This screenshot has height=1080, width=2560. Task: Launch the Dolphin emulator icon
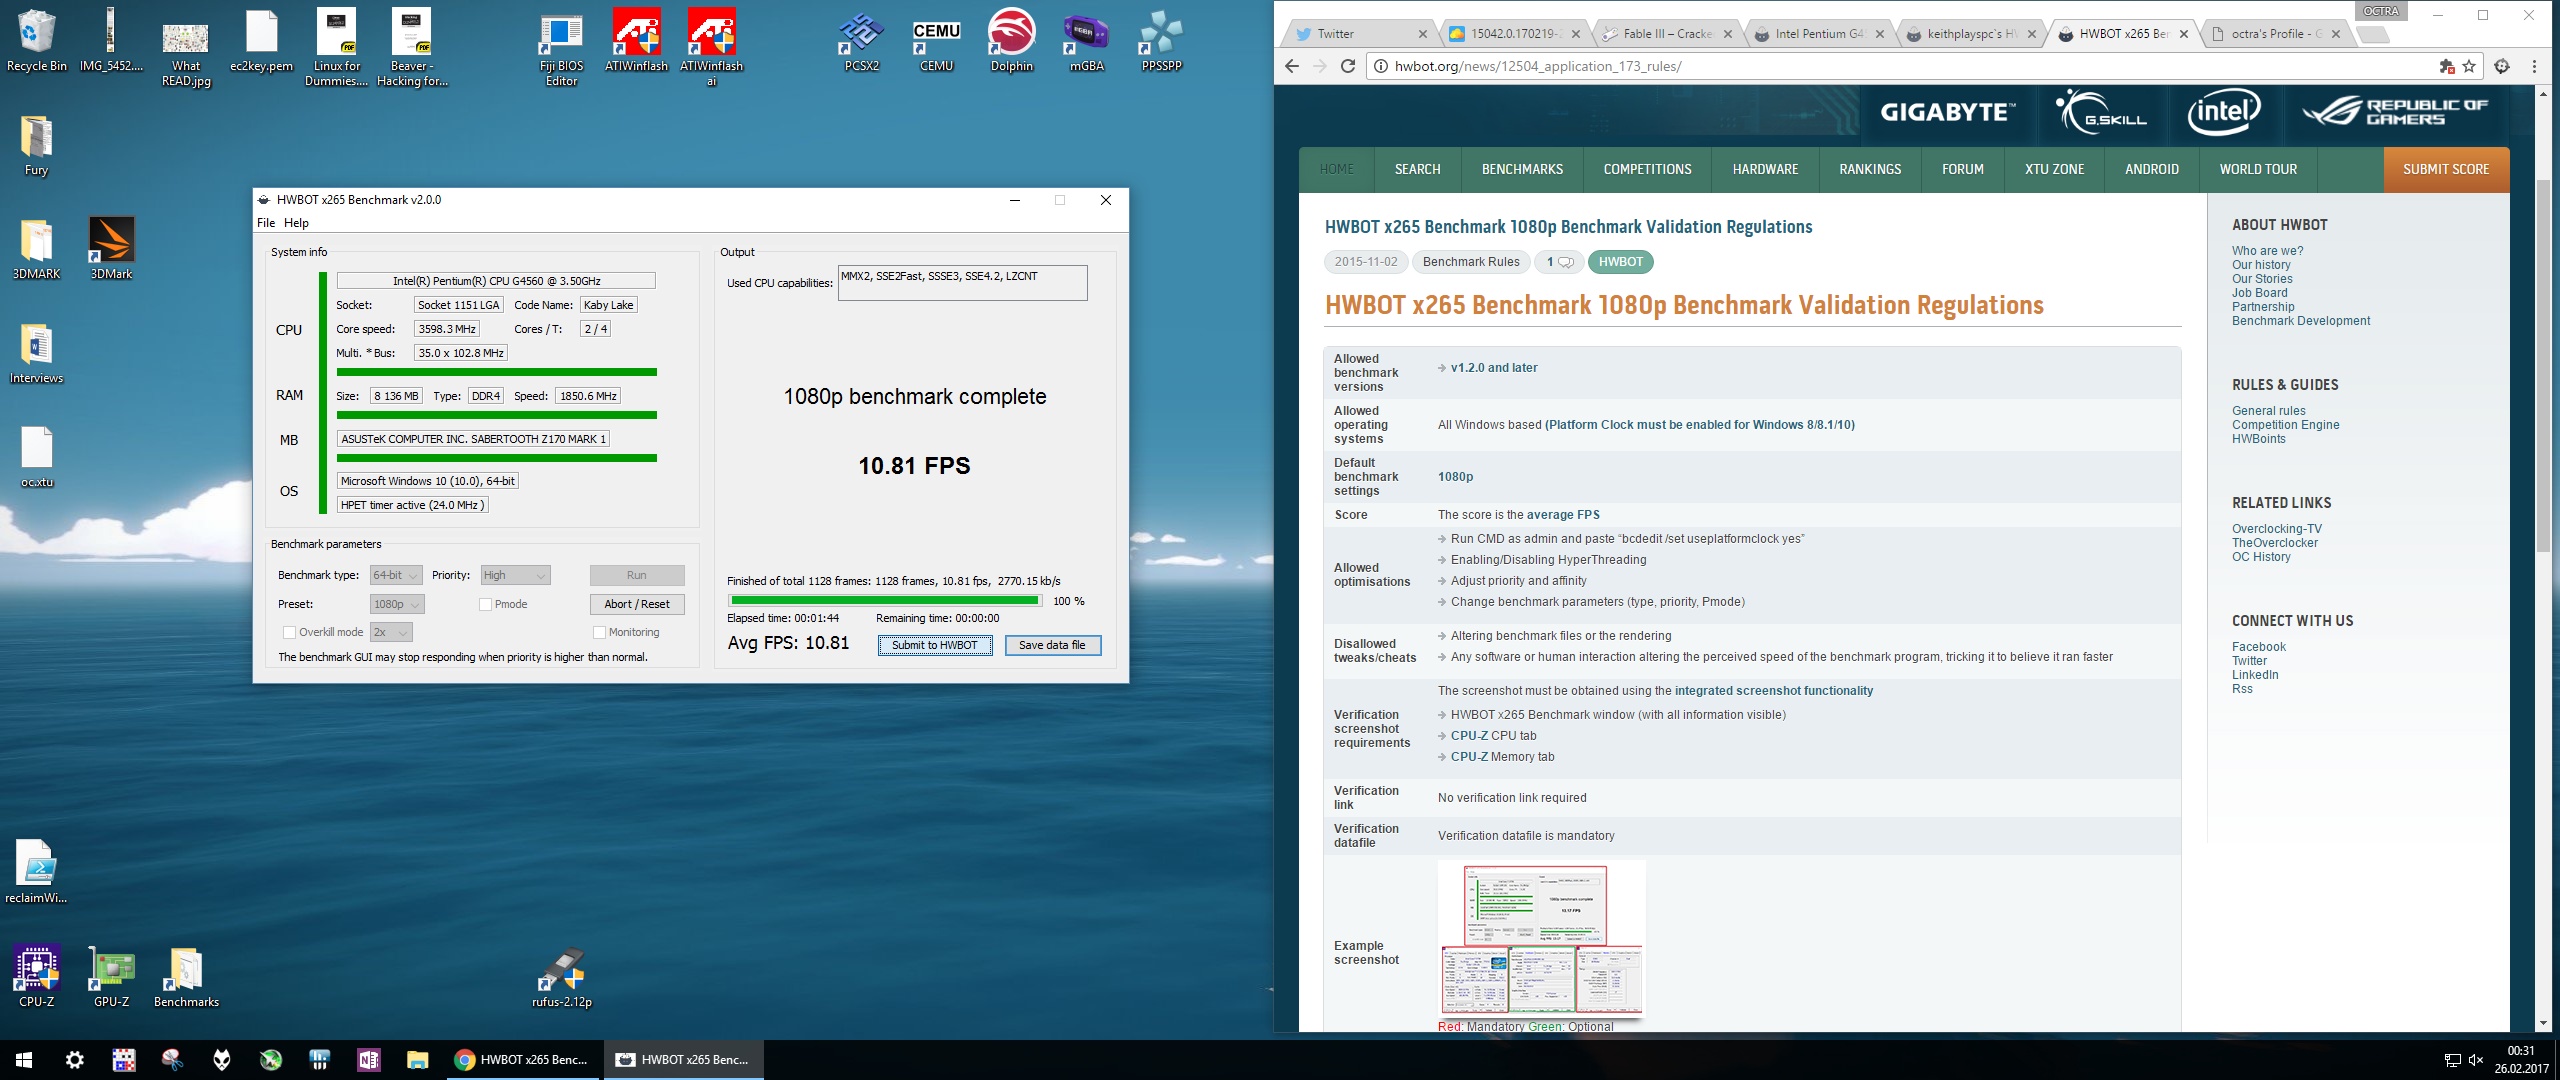point(1011,40)
